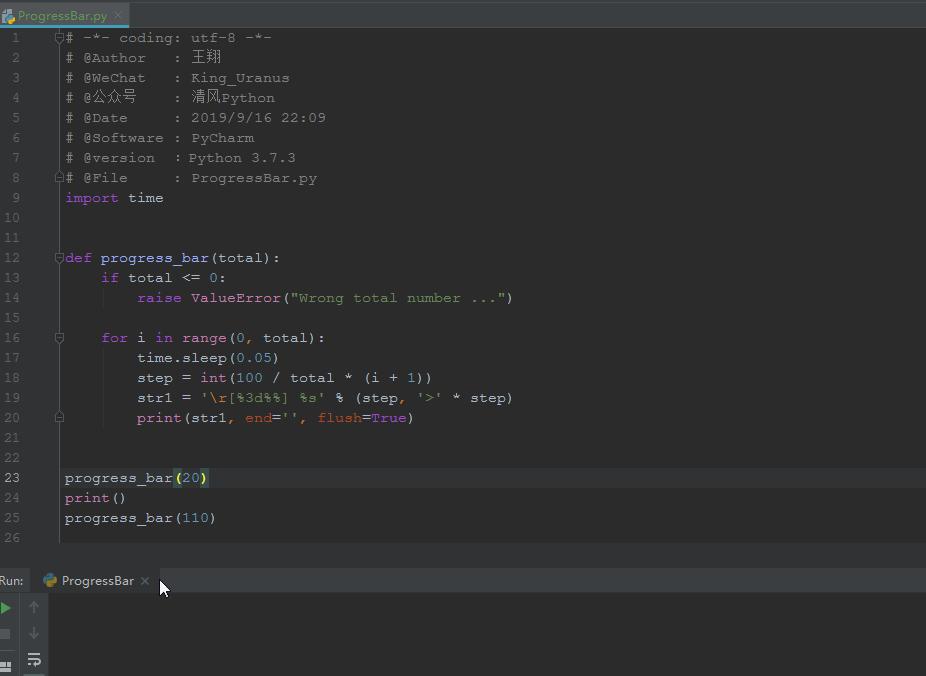Toggle soft-wrap in the Run console

pyautogui.click(x=34, y=659)
